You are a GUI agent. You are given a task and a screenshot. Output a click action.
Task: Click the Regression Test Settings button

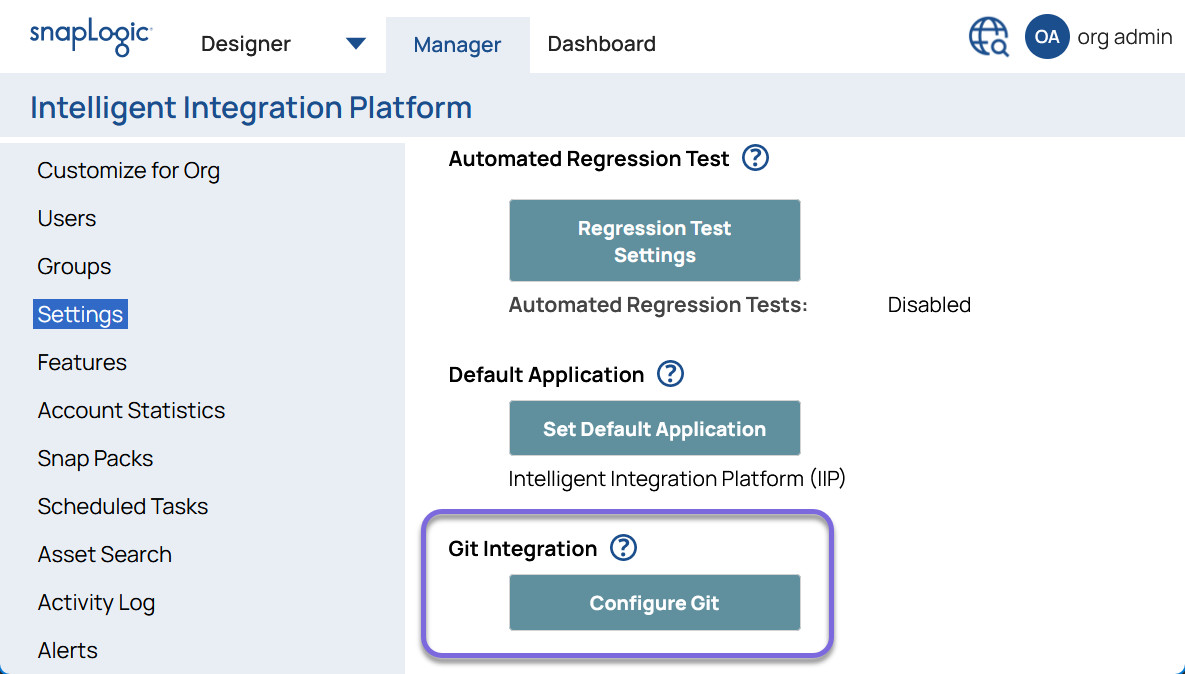[x=654, y=240]
